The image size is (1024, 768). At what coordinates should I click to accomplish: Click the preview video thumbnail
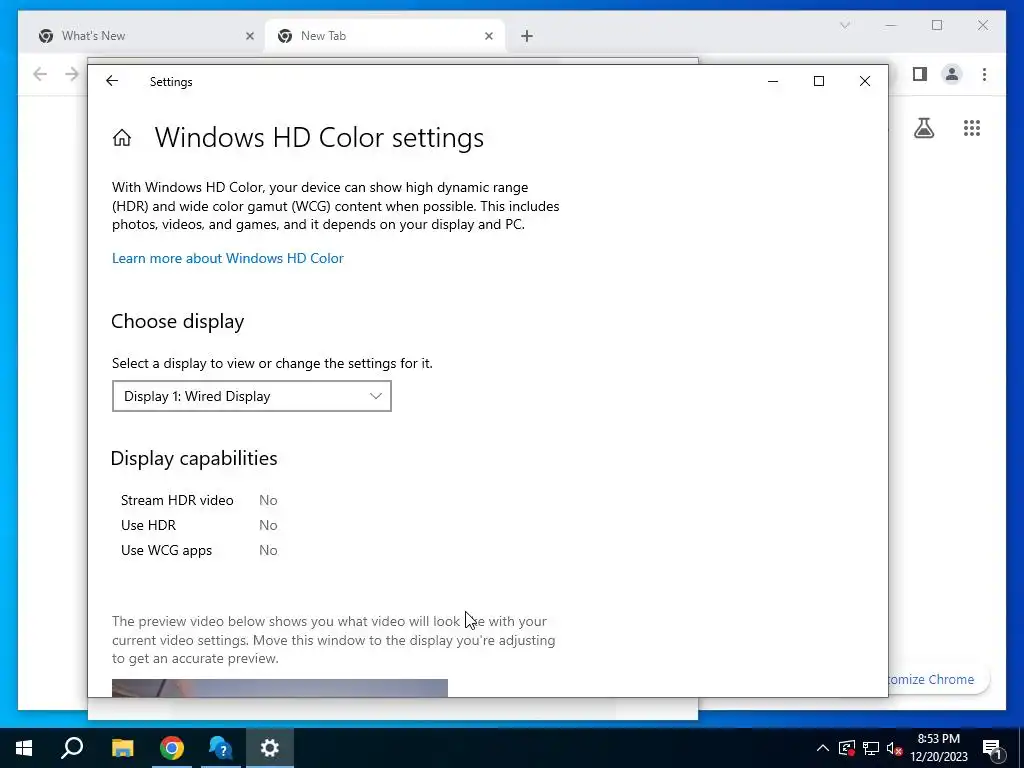pyautogui.click(x=280, y=688)
